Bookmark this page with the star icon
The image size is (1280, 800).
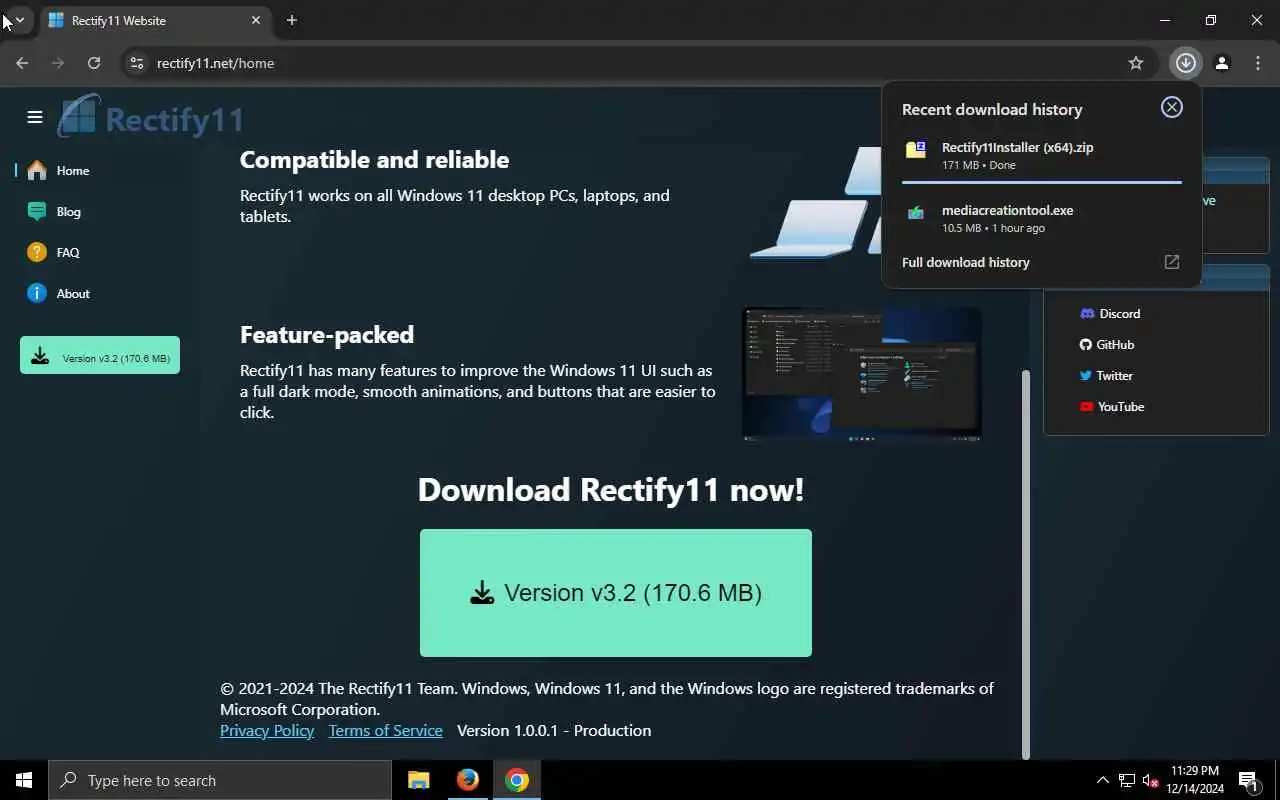(1136, 63)
